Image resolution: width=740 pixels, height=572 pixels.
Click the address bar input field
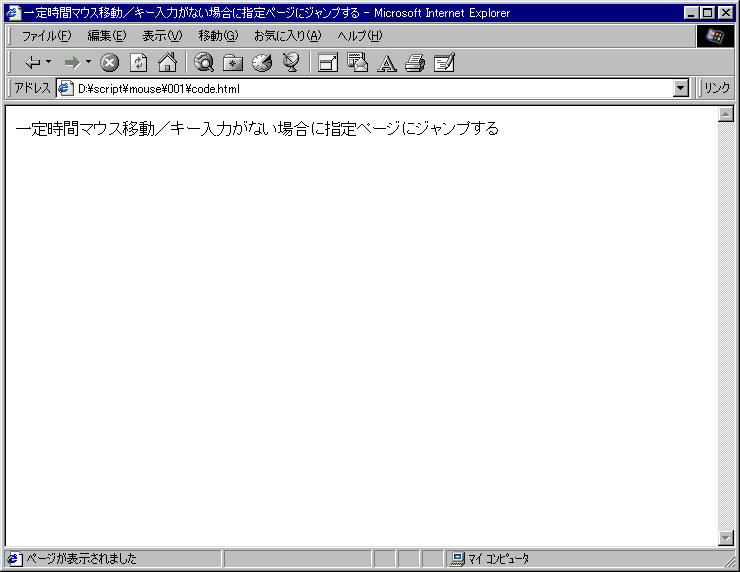click(x=373, y=88)
